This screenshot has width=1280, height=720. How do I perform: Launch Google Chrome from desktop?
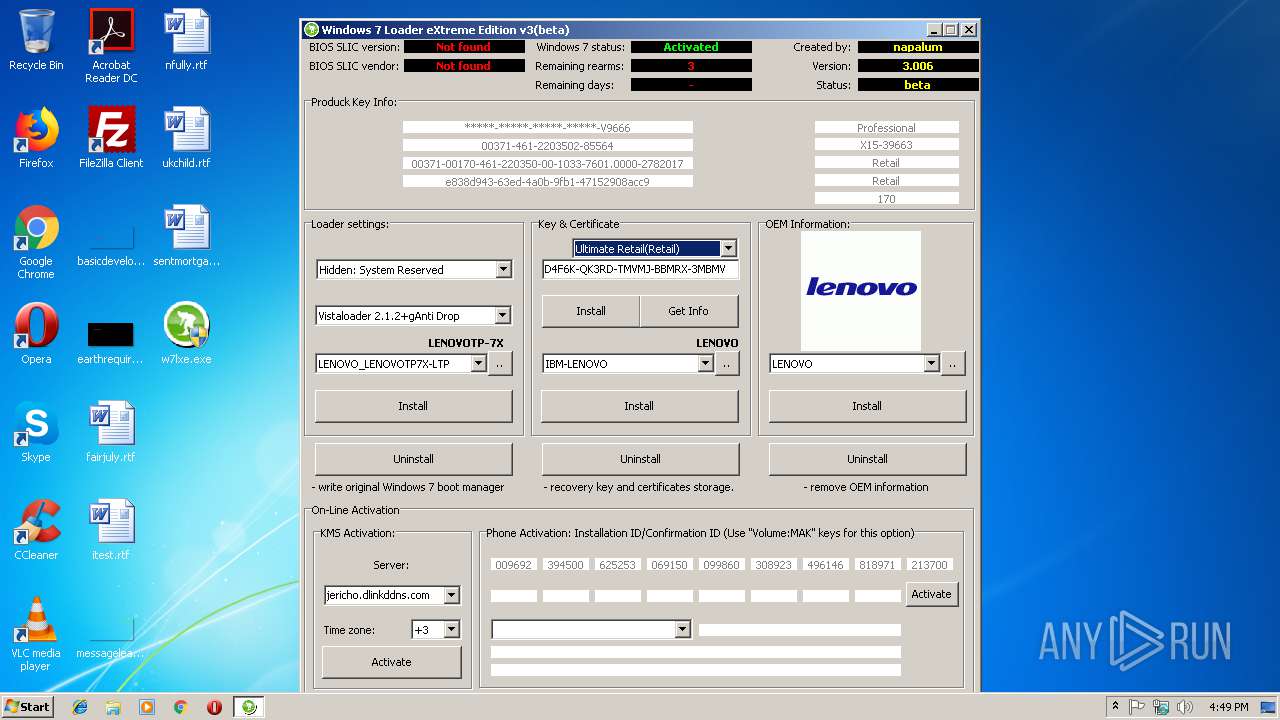[36, 242]
